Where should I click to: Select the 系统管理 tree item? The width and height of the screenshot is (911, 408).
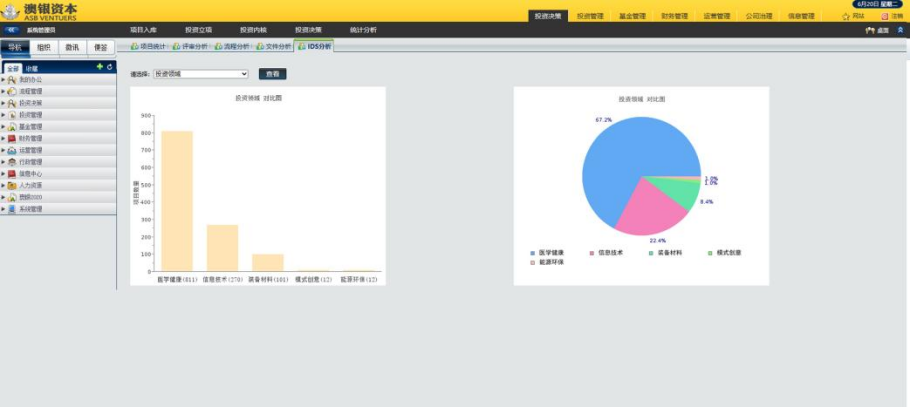[x=30, y=210]
